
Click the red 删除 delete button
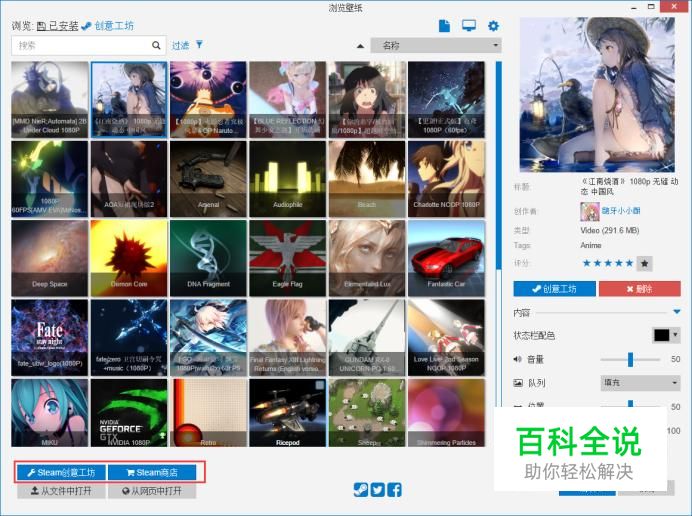coord(639,289)
